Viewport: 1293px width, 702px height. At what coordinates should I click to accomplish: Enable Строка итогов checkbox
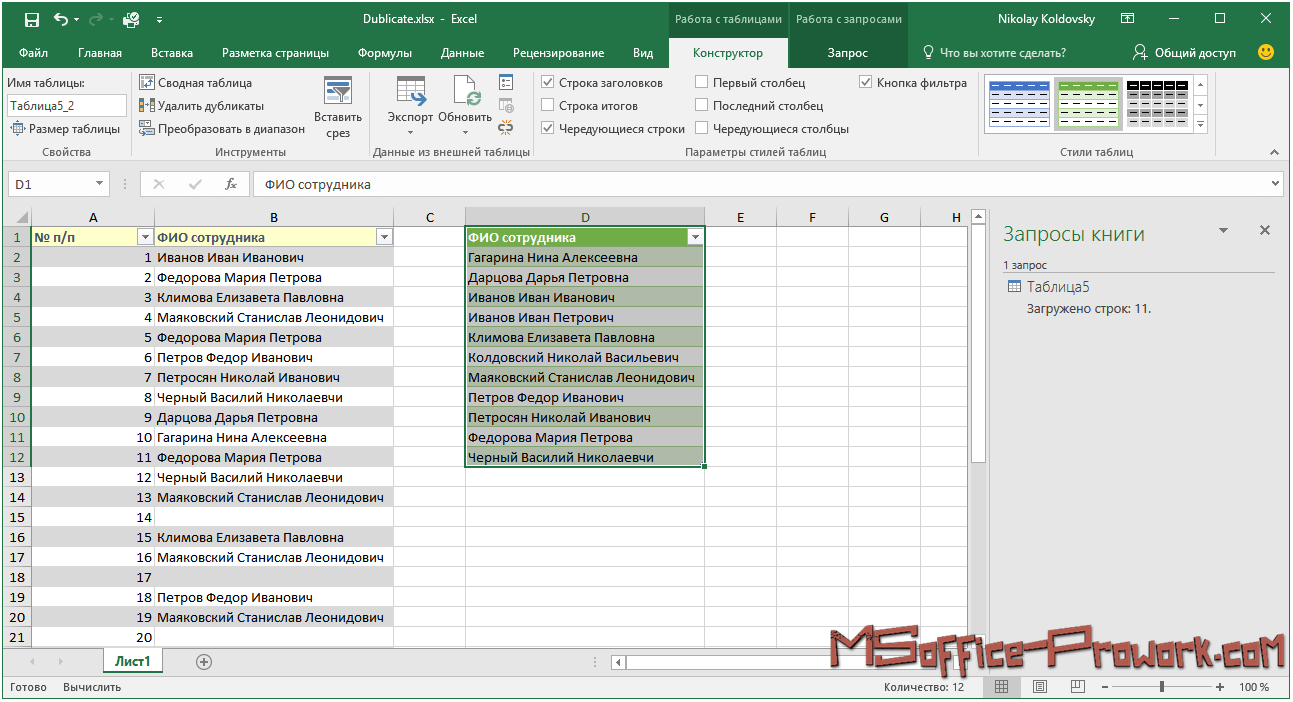pyautogui.click(x=548, y=106)
